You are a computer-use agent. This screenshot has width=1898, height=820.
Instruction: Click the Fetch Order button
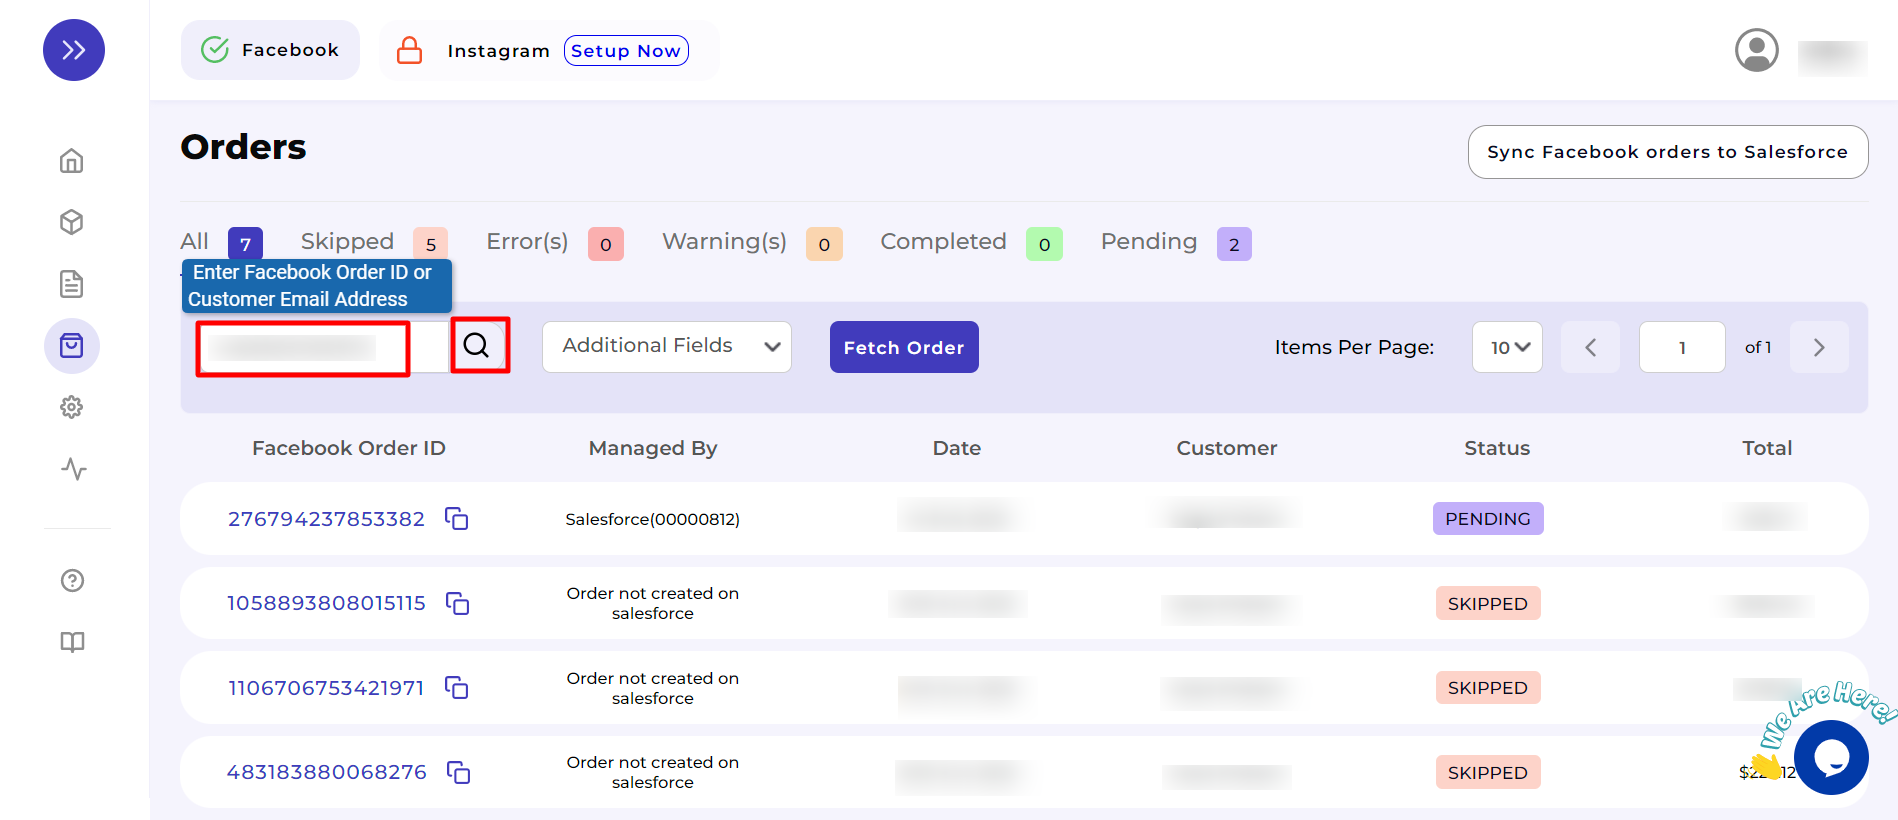904,347
